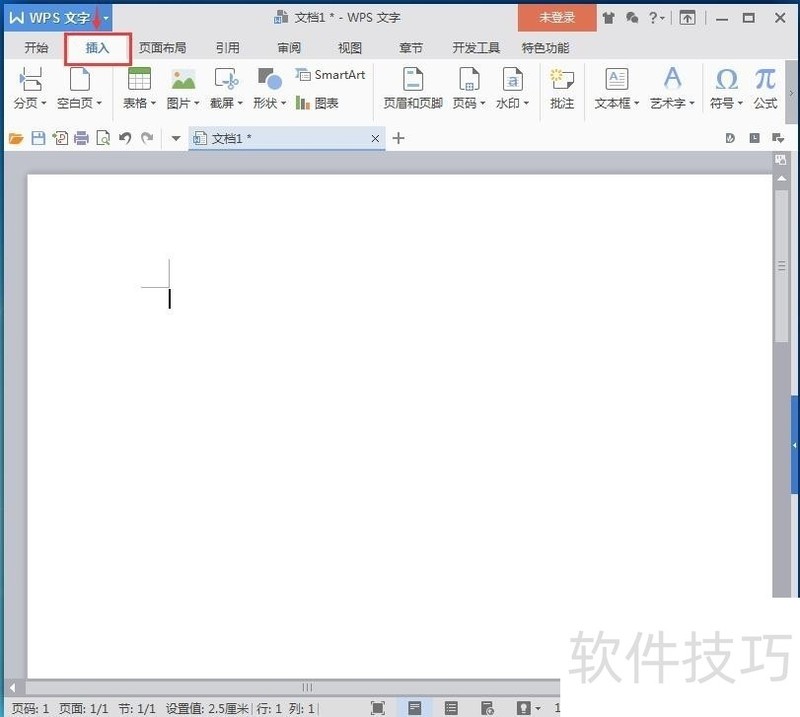Open the 形状 shapes gallery
The height and width of the screenshot is (717, 800).
tap(269, 79)
